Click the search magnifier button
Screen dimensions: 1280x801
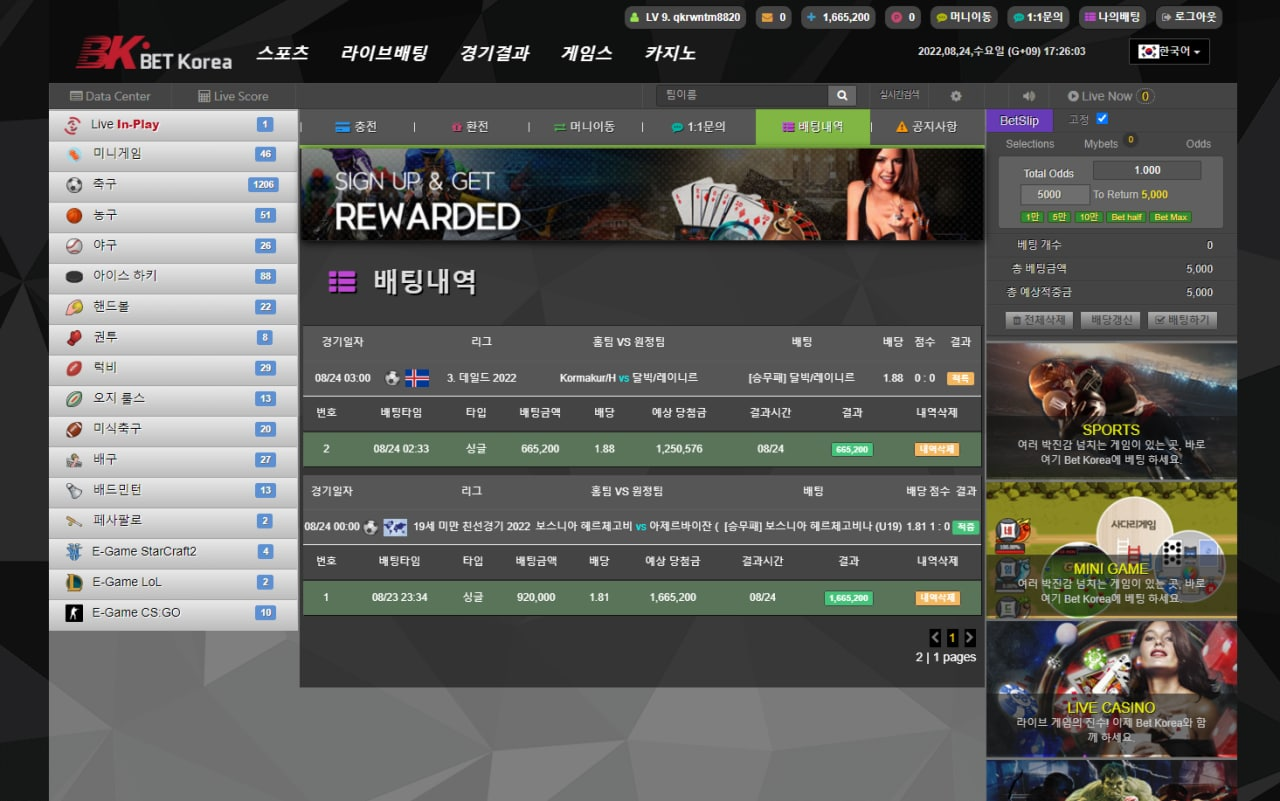tap(842, 96)
